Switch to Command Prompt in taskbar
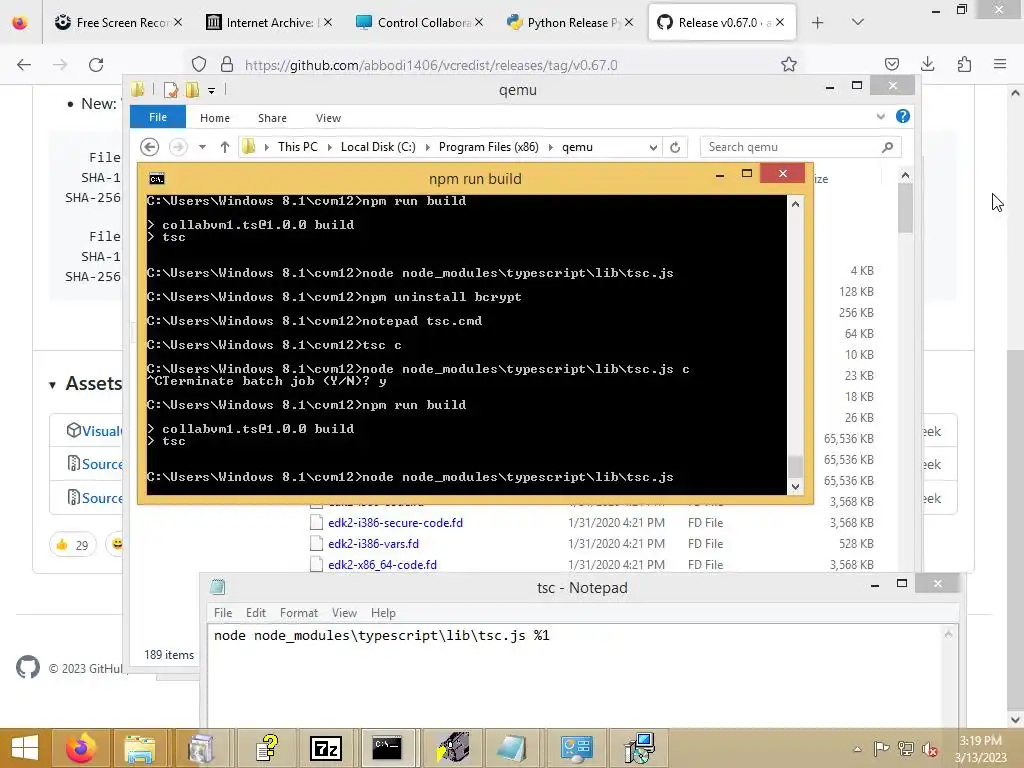Screen dimensions: 1024x768 387,748
